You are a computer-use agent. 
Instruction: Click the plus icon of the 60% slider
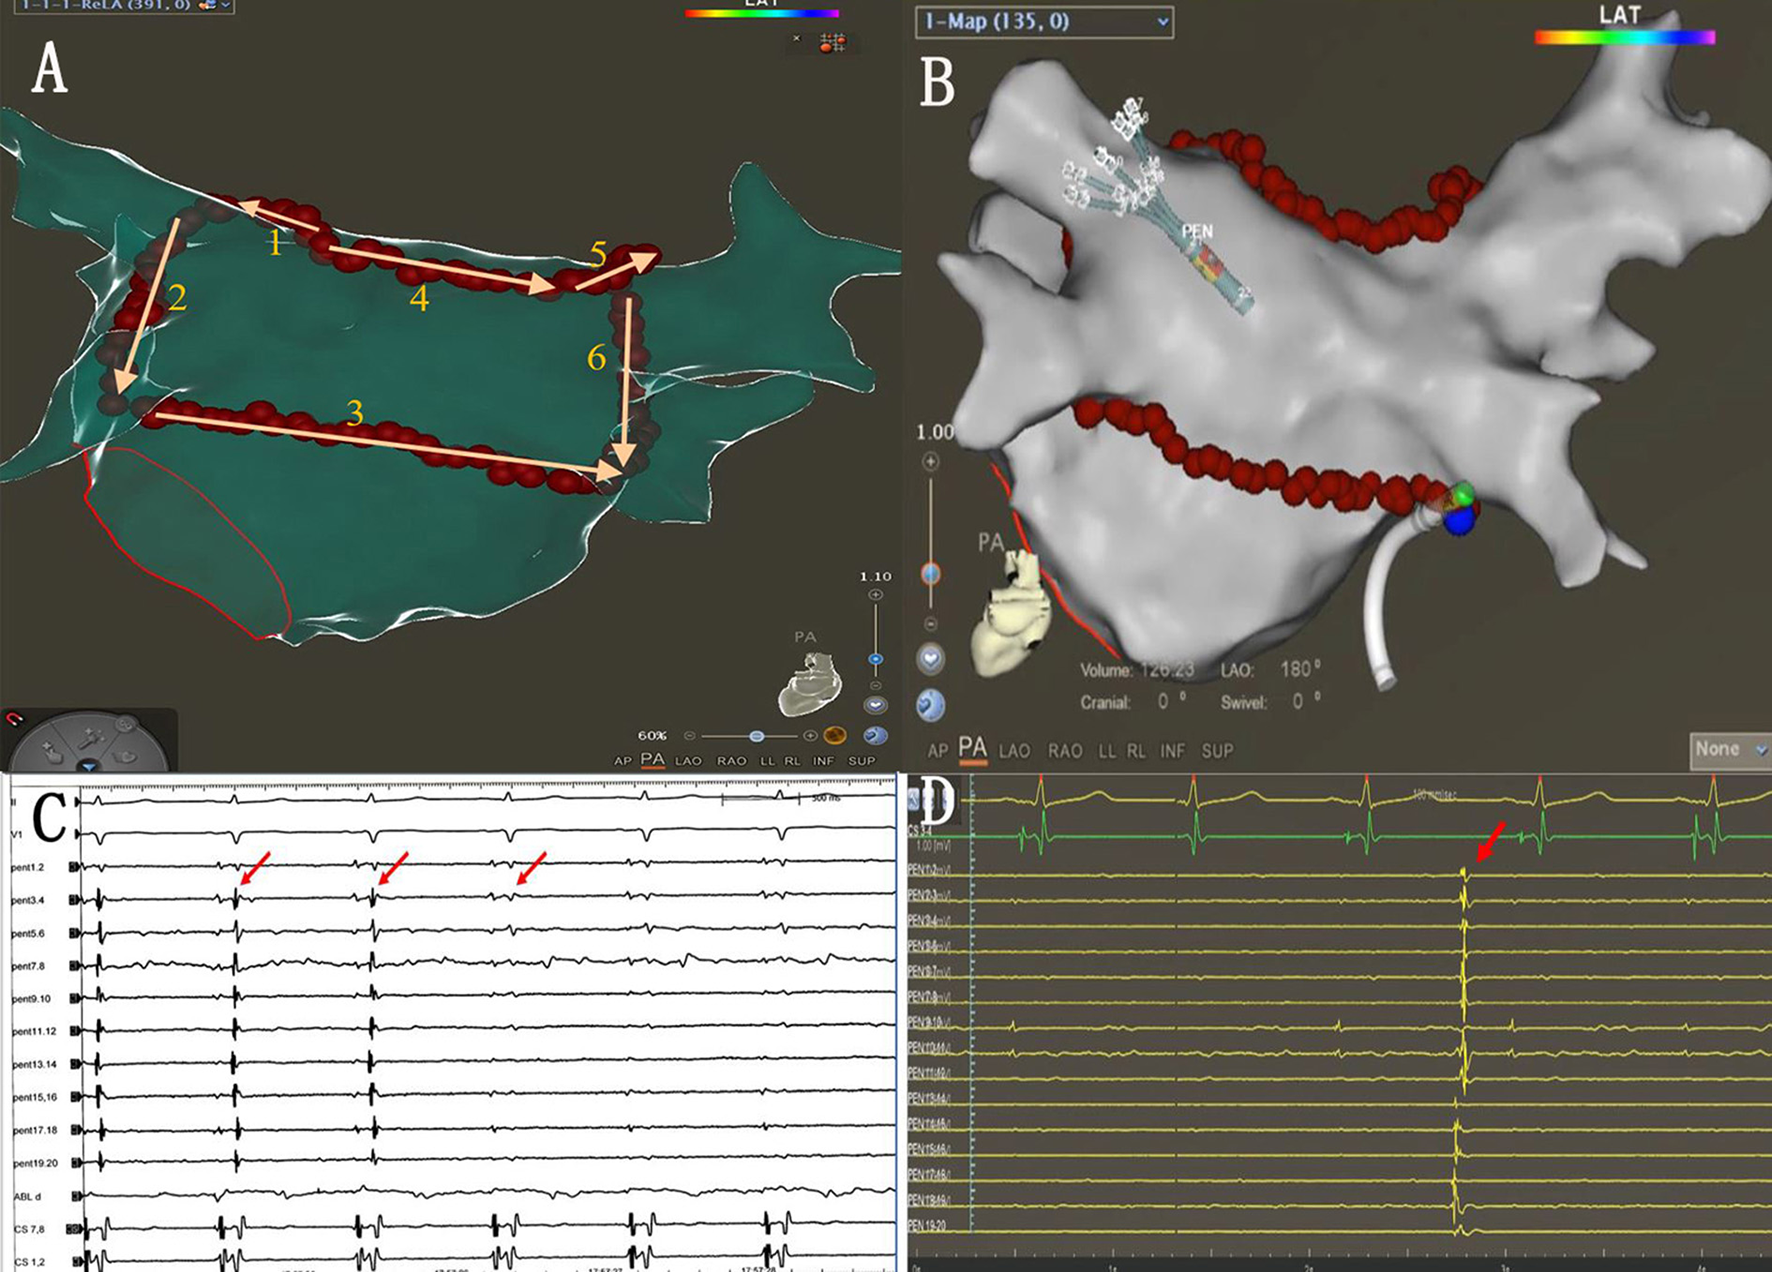coord(811,736)
